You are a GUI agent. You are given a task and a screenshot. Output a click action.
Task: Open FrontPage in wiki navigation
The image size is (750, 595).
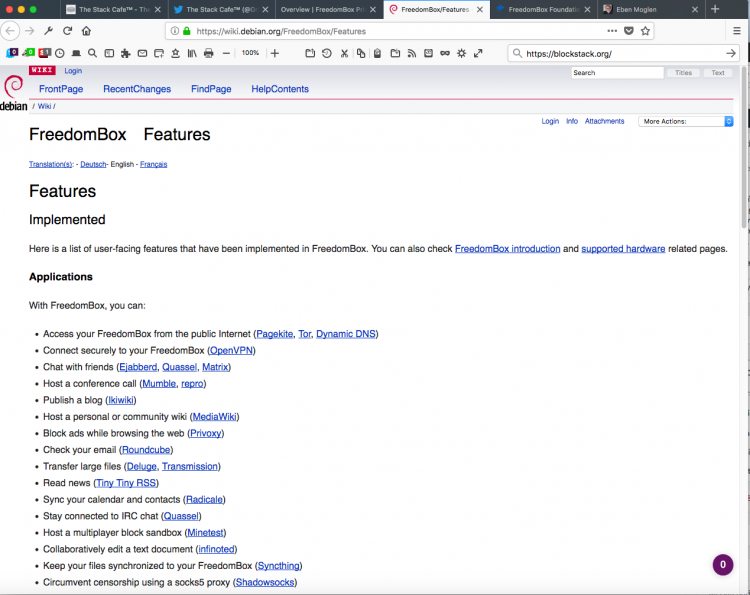[61, 89]
